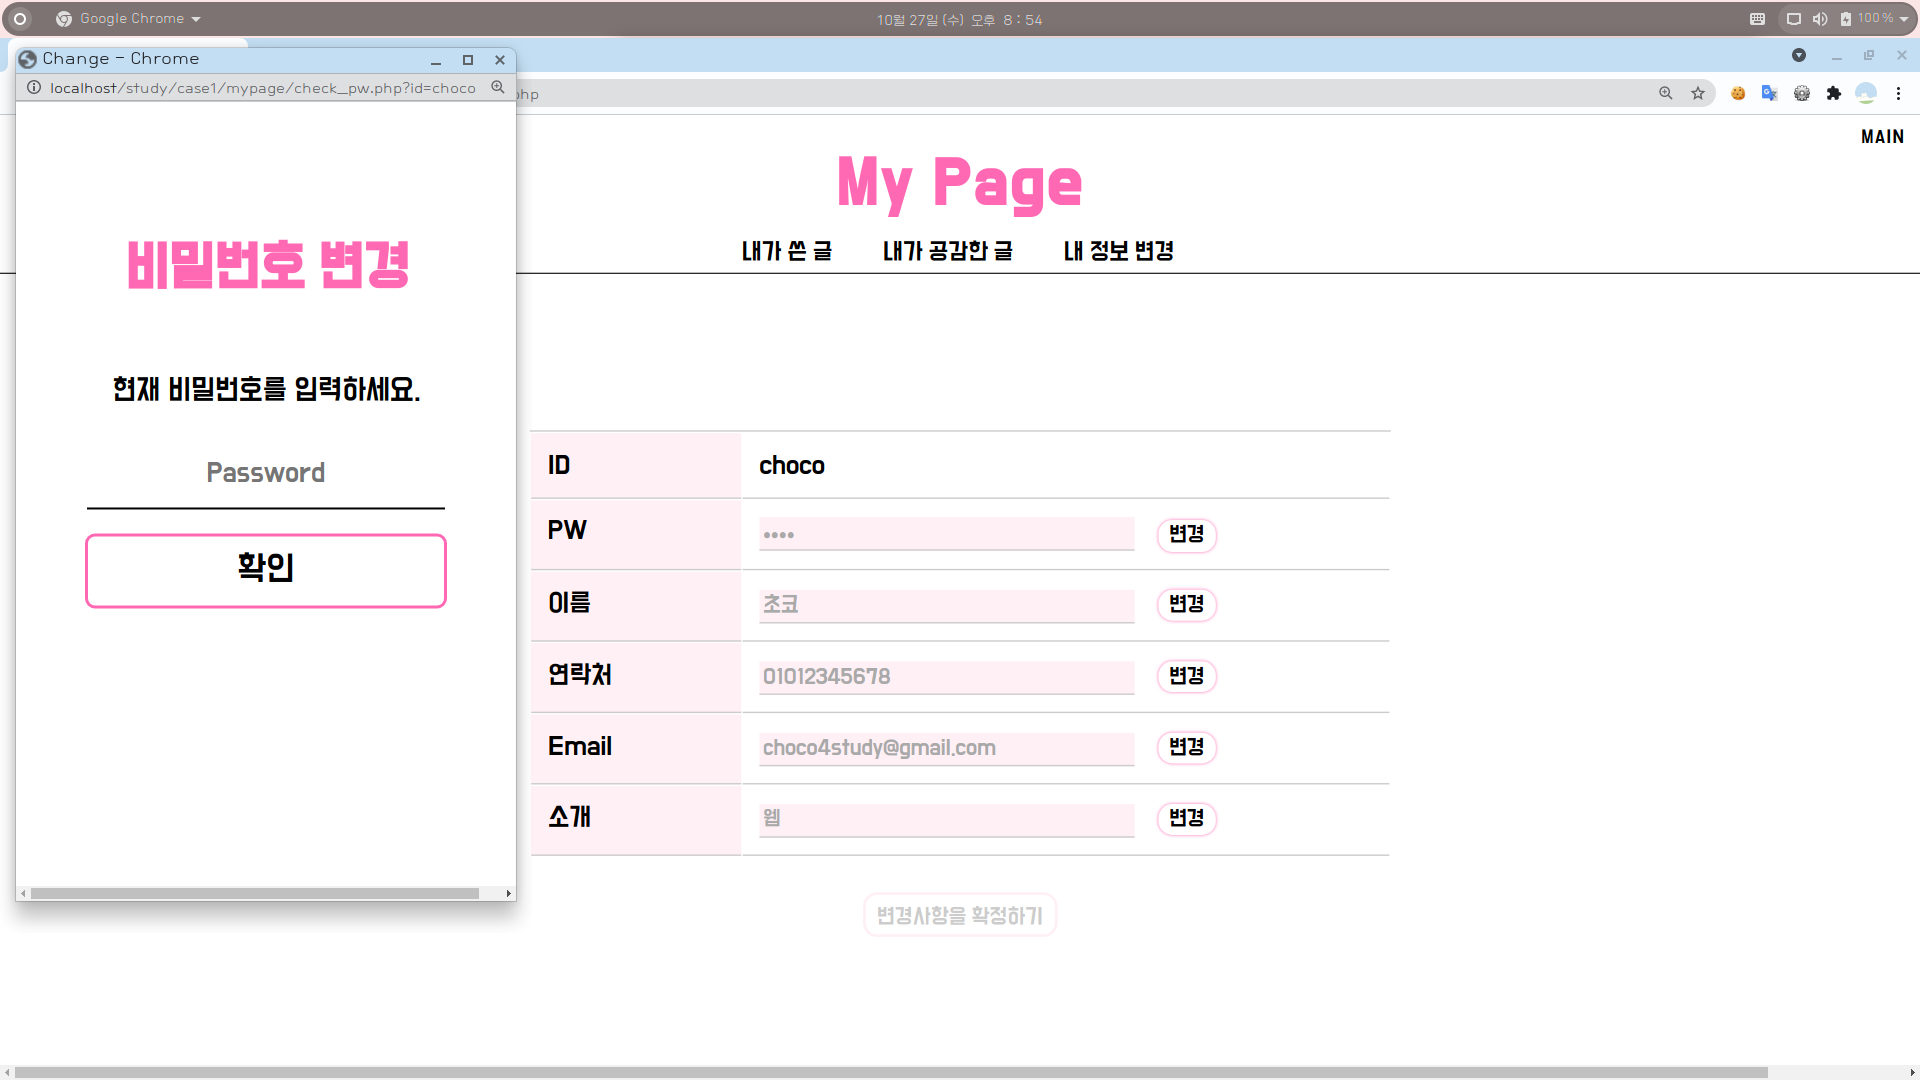Click the cookie extension icon
Image resolution: width=1920 pixels, height=1080 pixels.
click(1738, 93)
